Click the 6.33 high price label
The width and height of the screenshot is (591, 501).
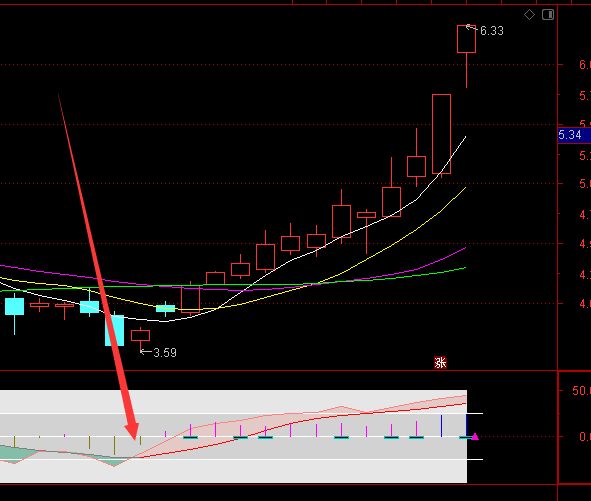point(492,31)
